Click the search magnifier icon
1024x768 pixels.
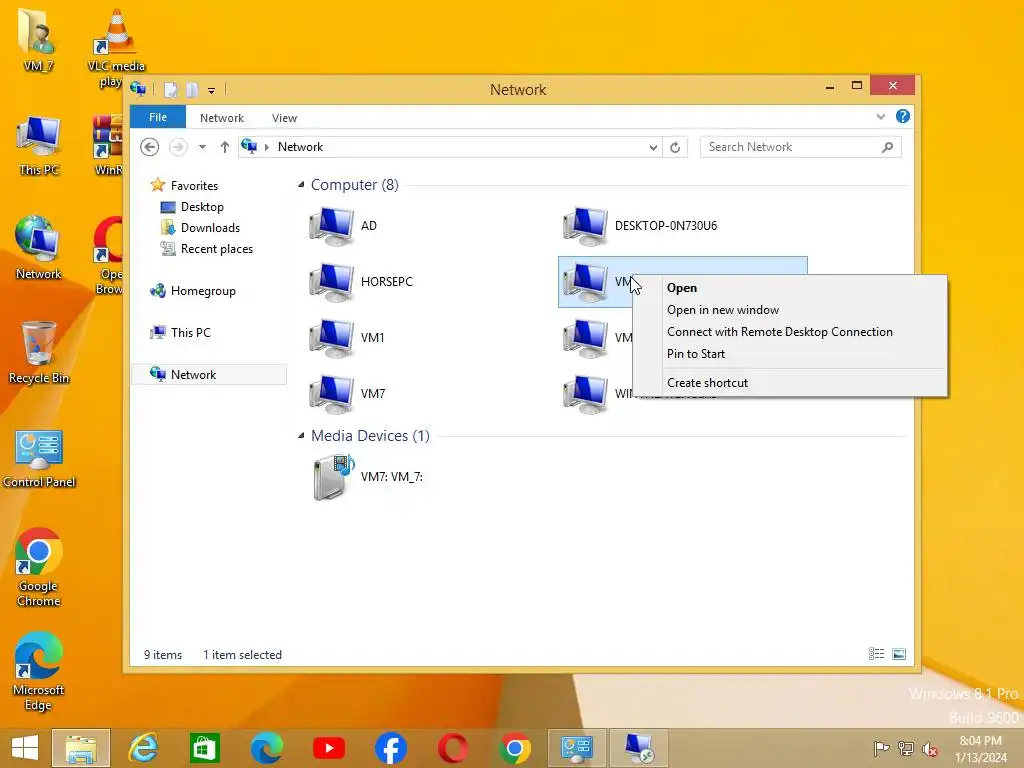click(888, 148)
